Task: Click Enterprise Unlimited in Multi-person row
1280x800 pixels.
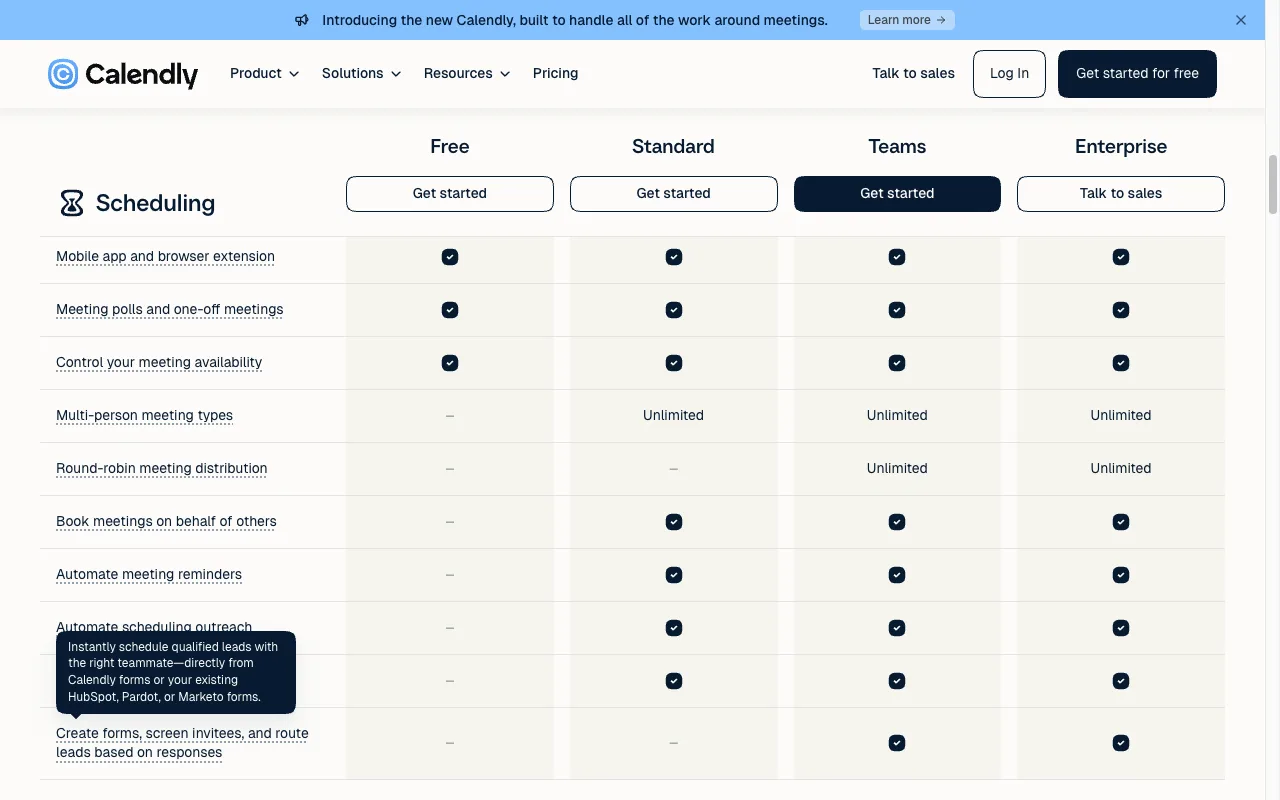Action: point(1121,416)
